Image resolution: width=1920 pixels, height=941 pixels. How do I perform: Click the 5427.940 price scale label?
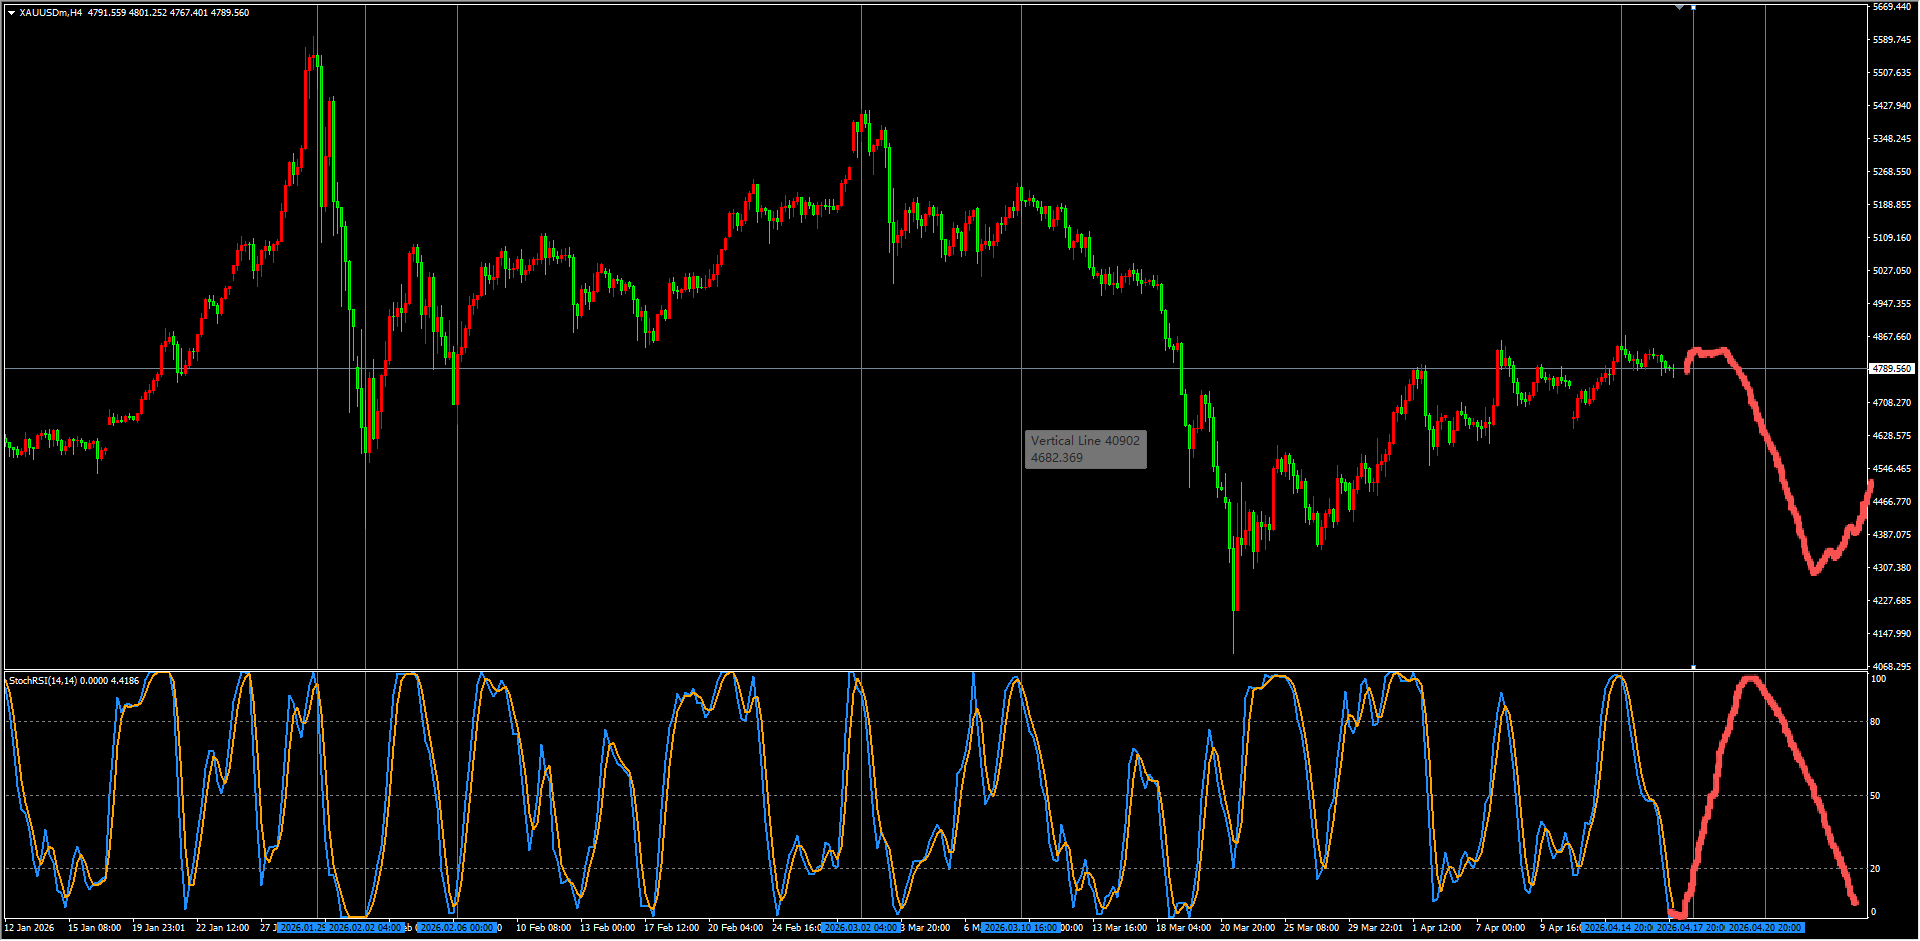(x=1892, y=106)
